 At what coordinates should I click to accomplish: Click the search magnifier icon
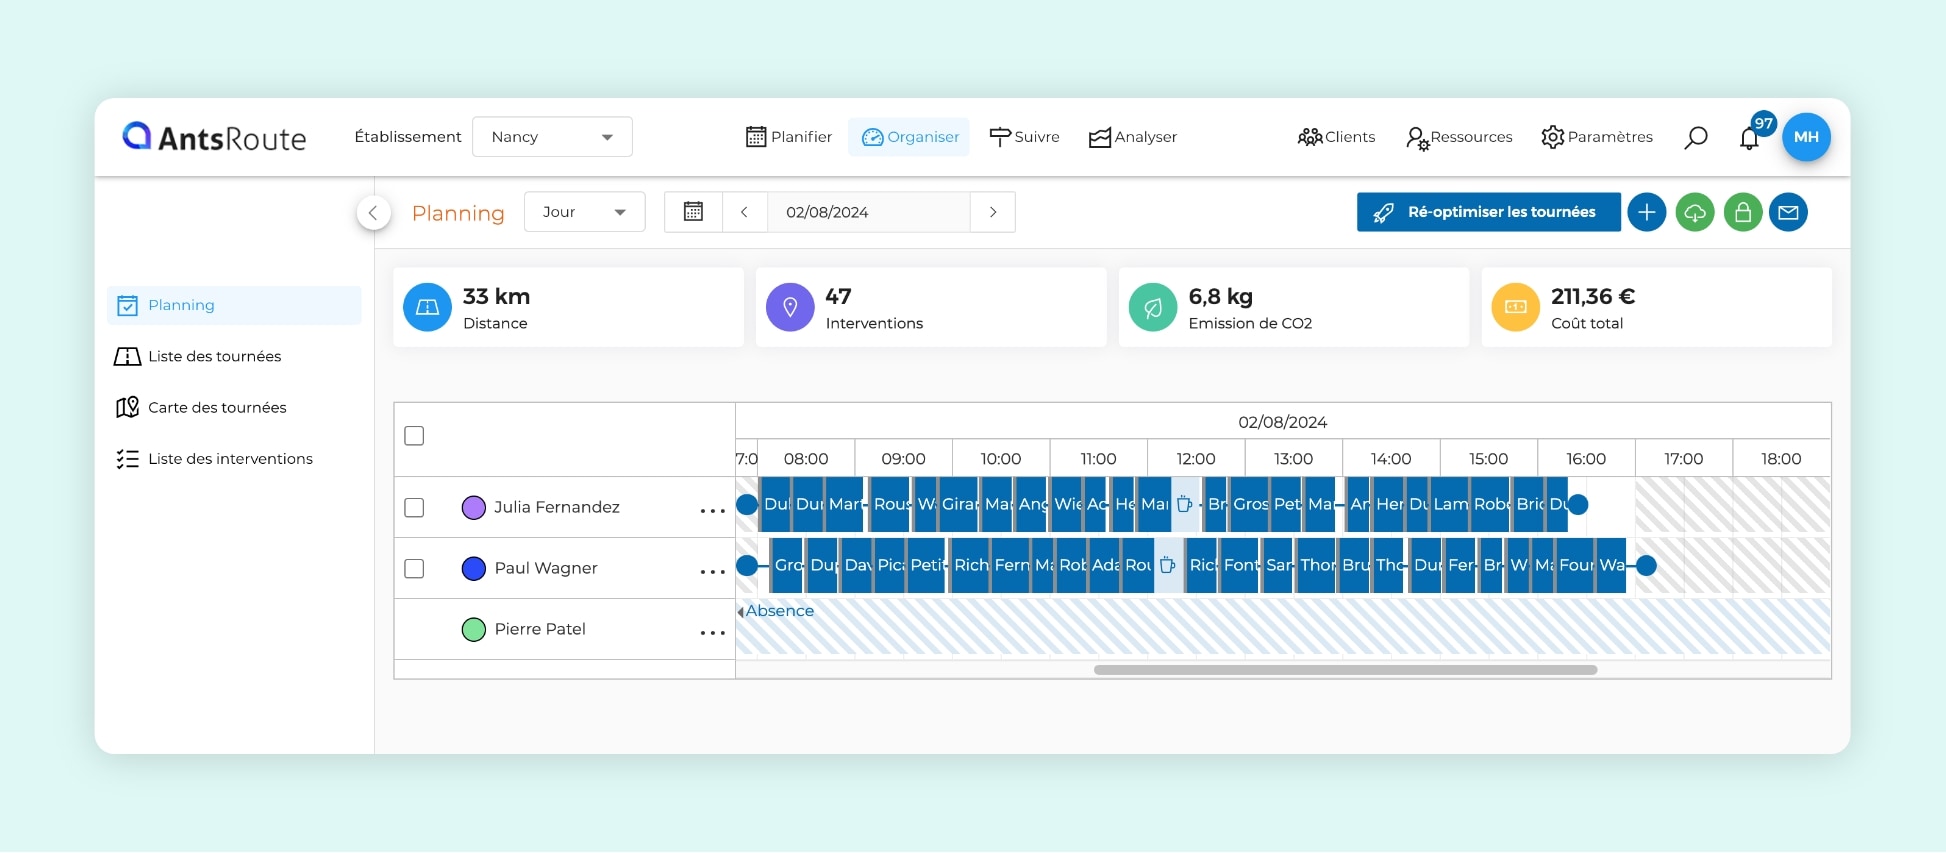[x=1695, y=138]
